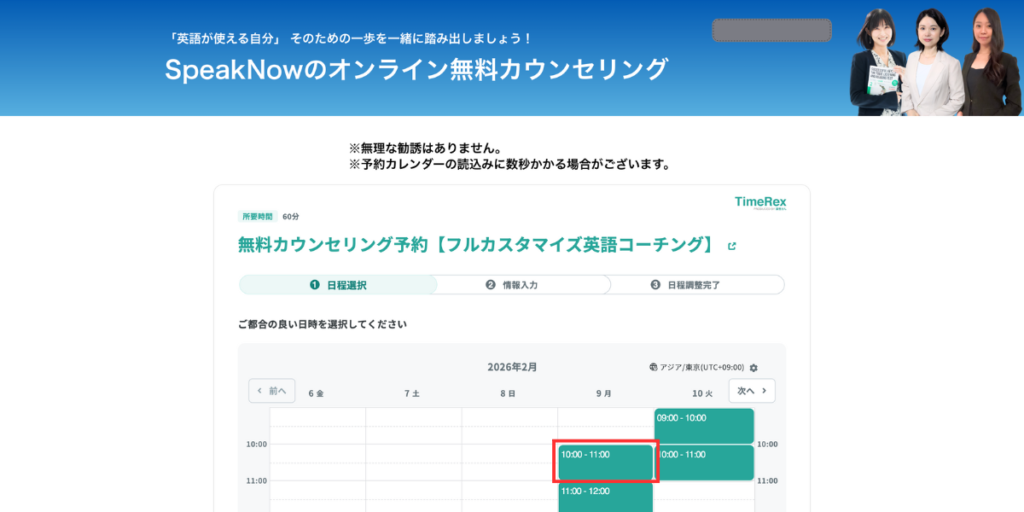
Task: Click the 8 日 day header
Action: [508, 394]
